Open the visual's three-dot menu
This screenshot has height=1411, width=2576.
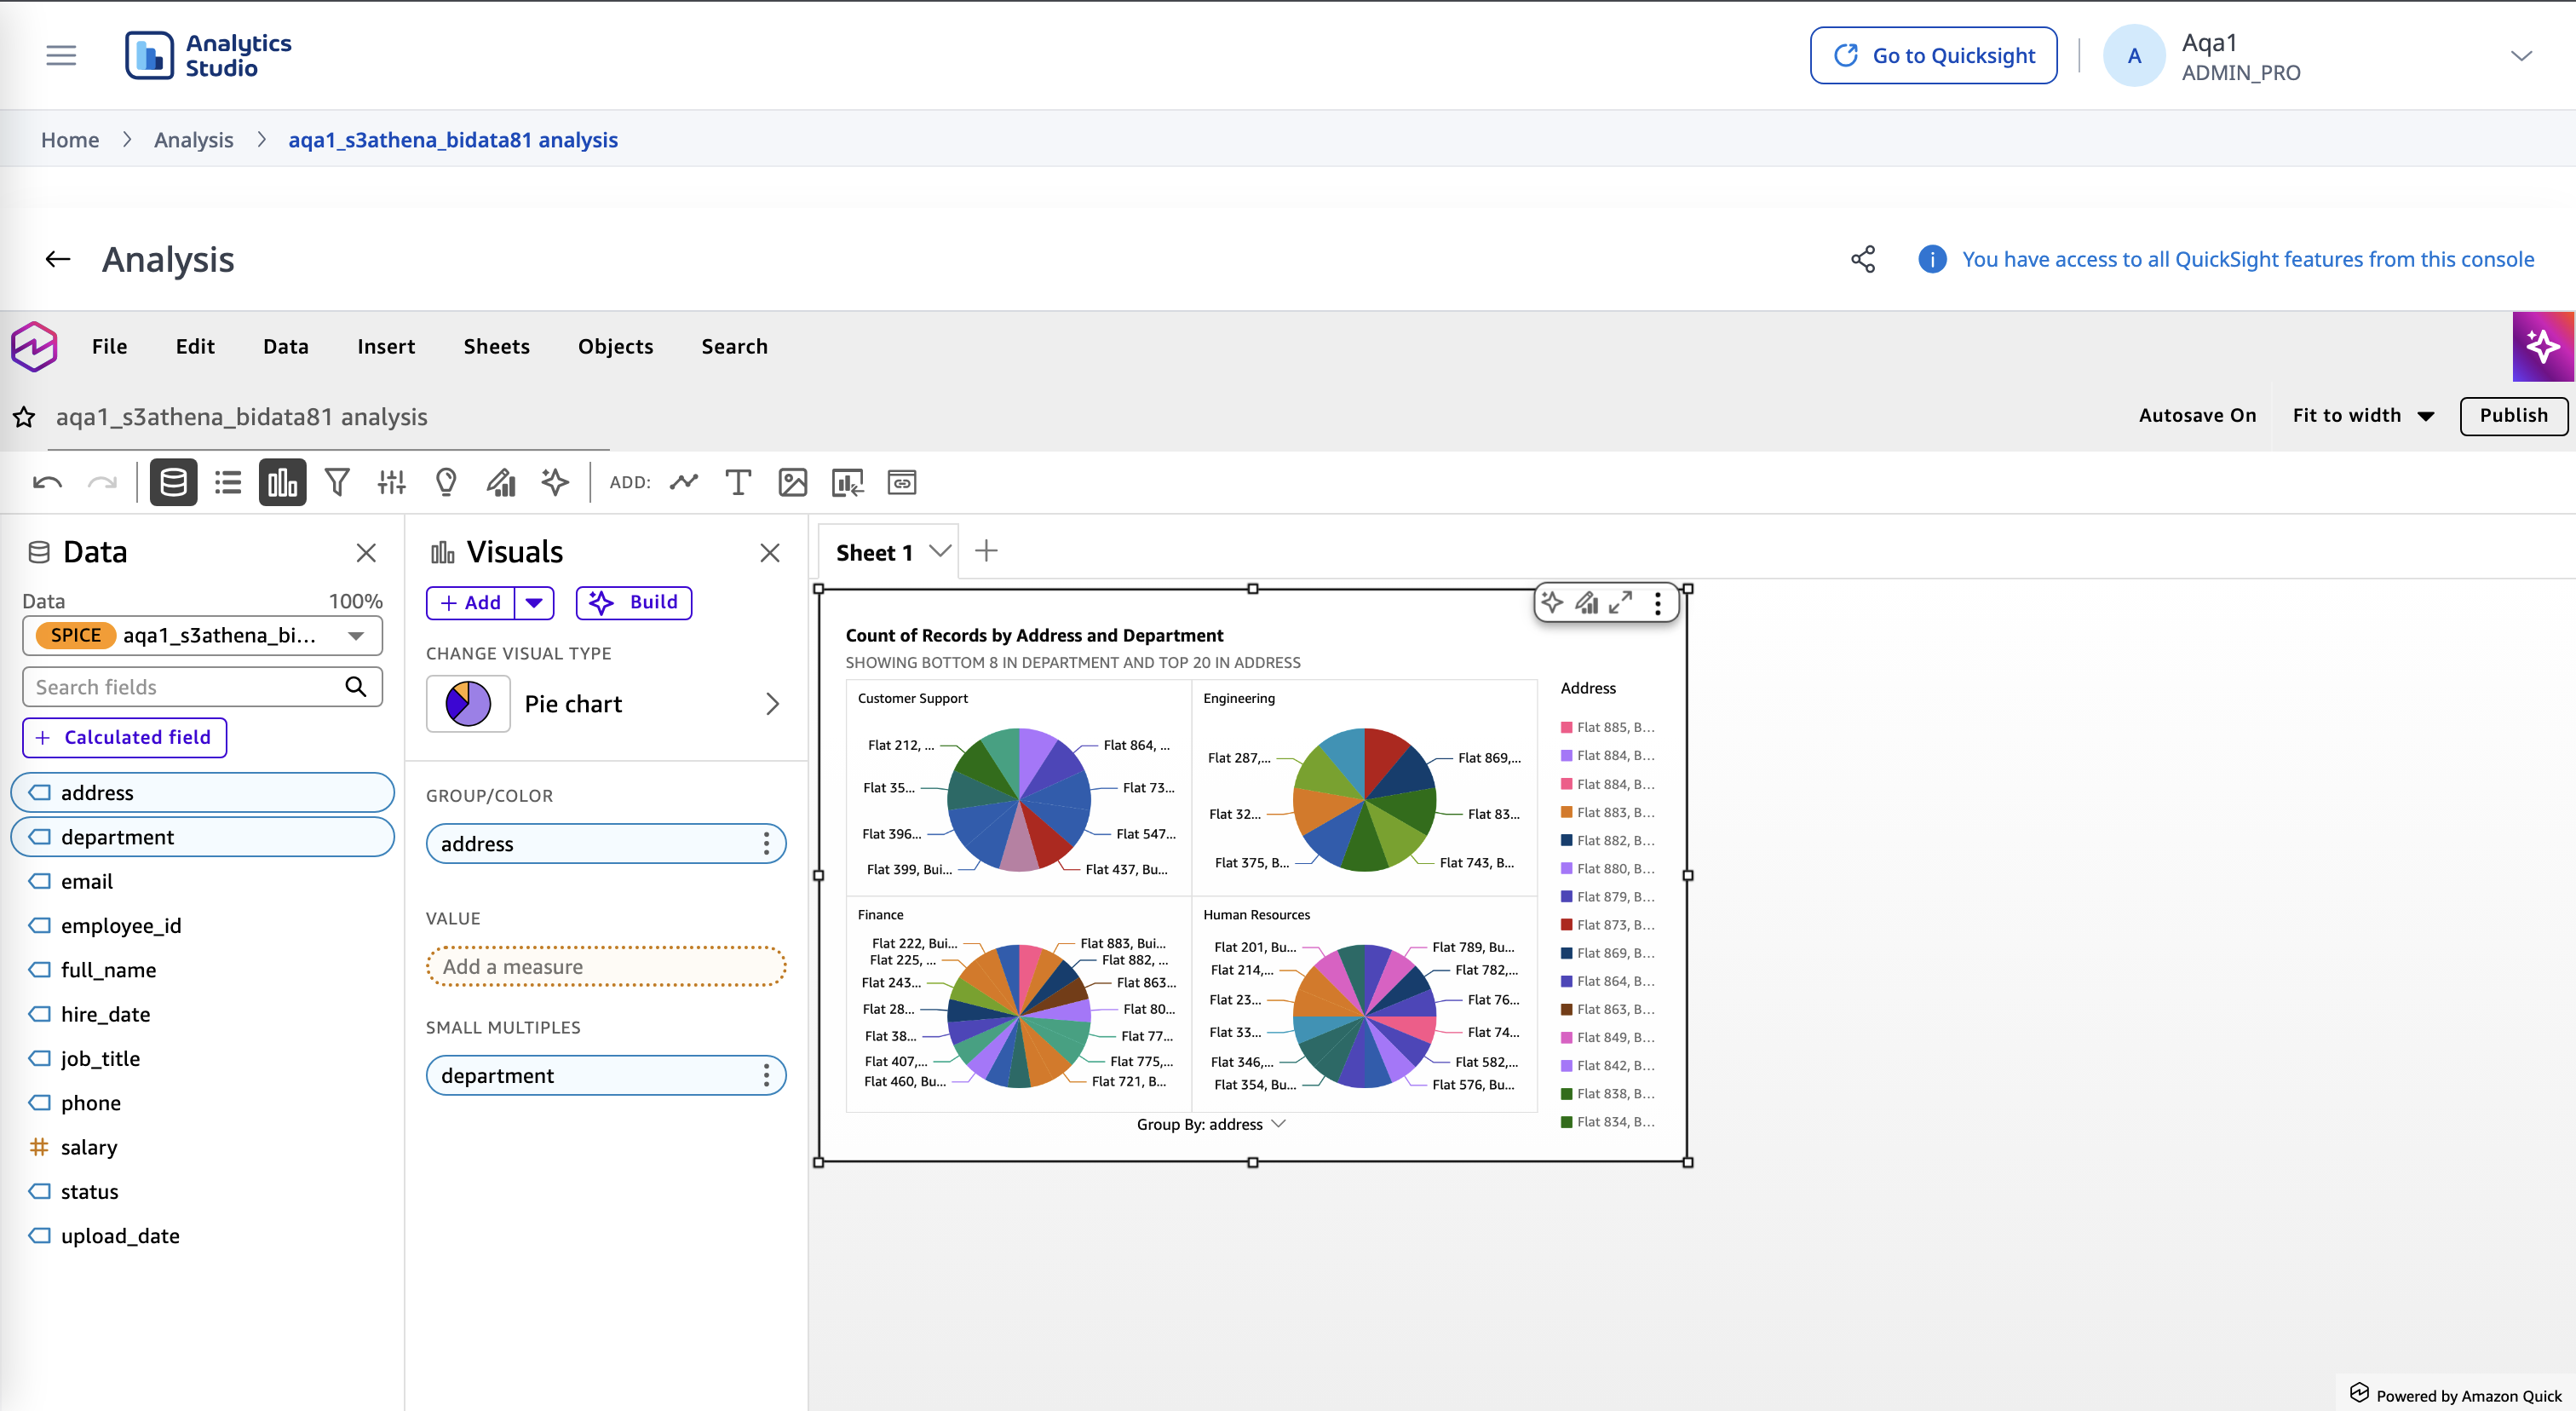[x=1657, y=603]
